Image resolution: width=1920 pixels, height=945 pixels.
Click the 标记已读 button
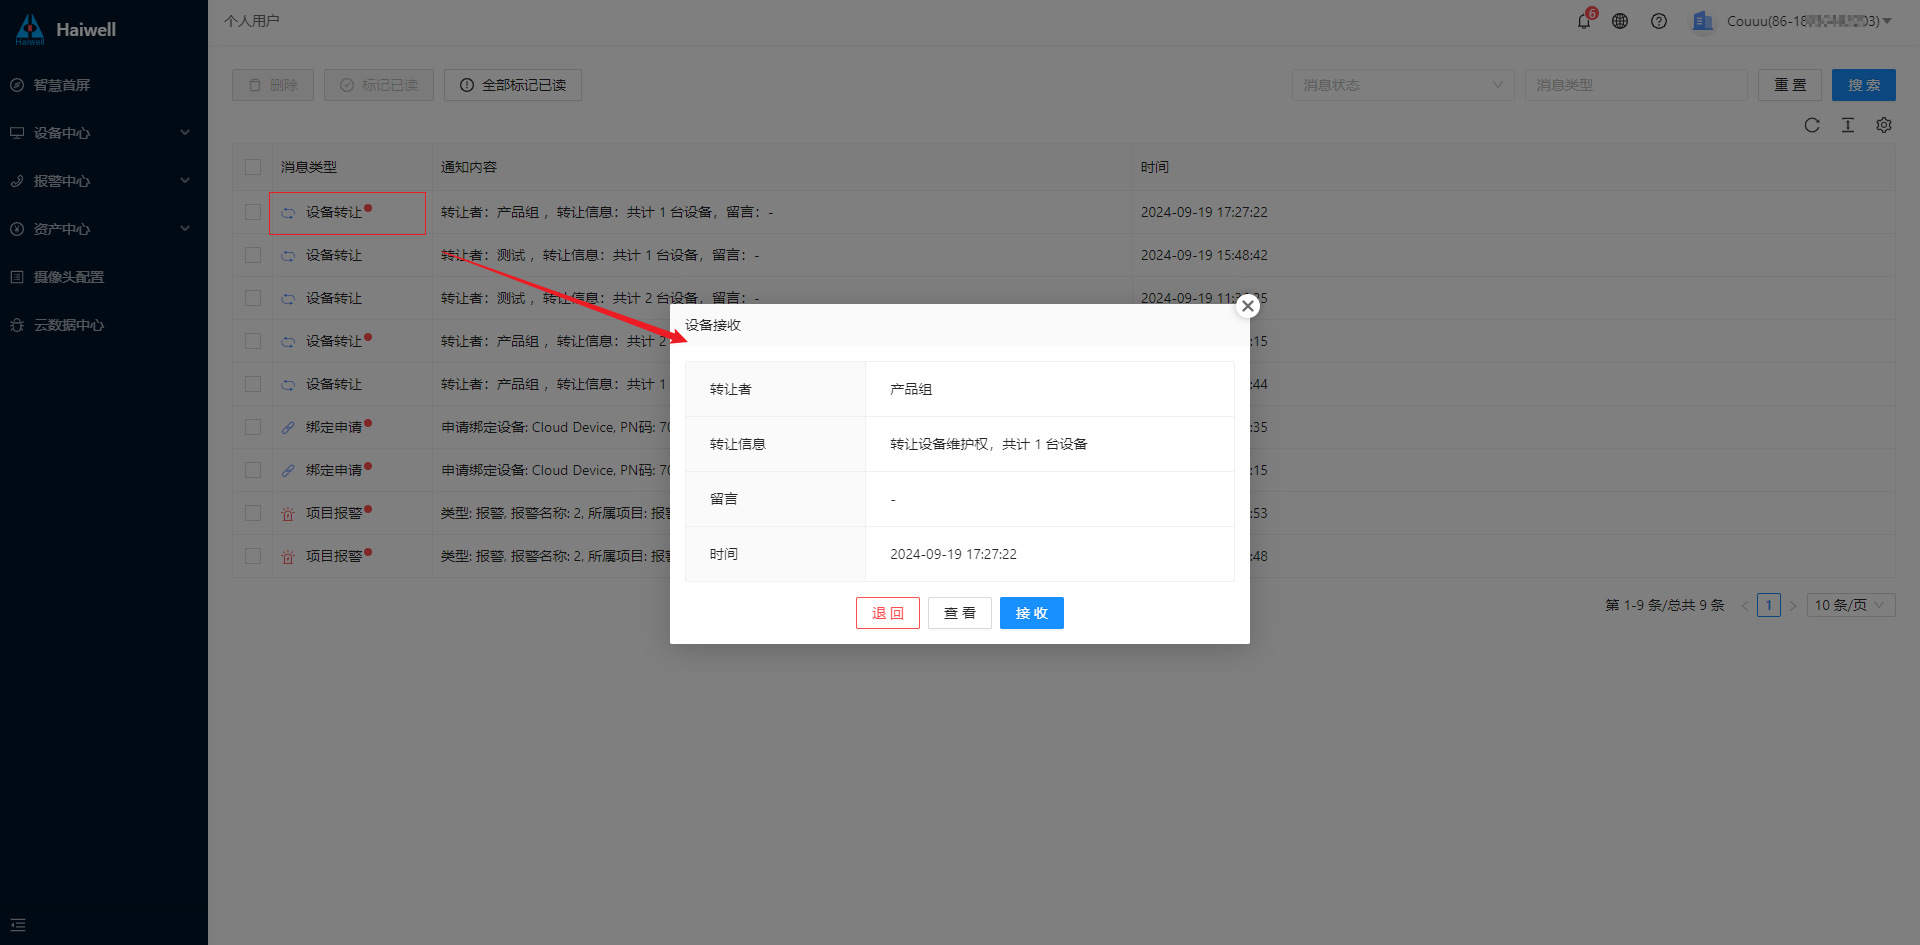[379, 85]
